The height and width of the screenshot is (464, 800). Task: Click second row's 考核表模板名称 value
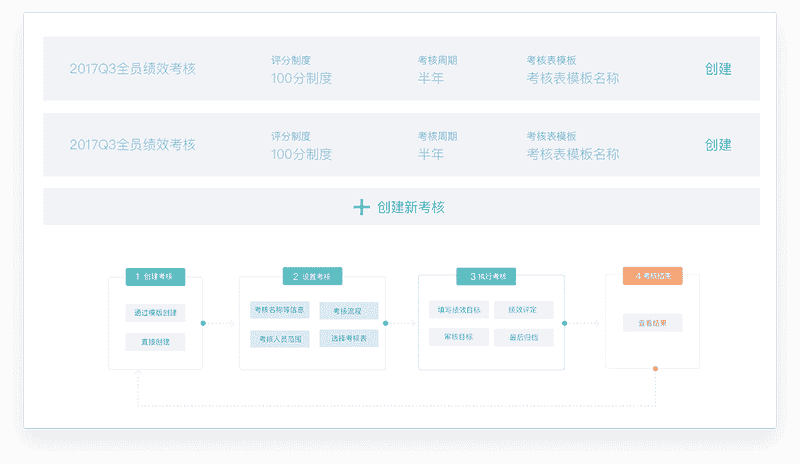[x=573, y=154]
